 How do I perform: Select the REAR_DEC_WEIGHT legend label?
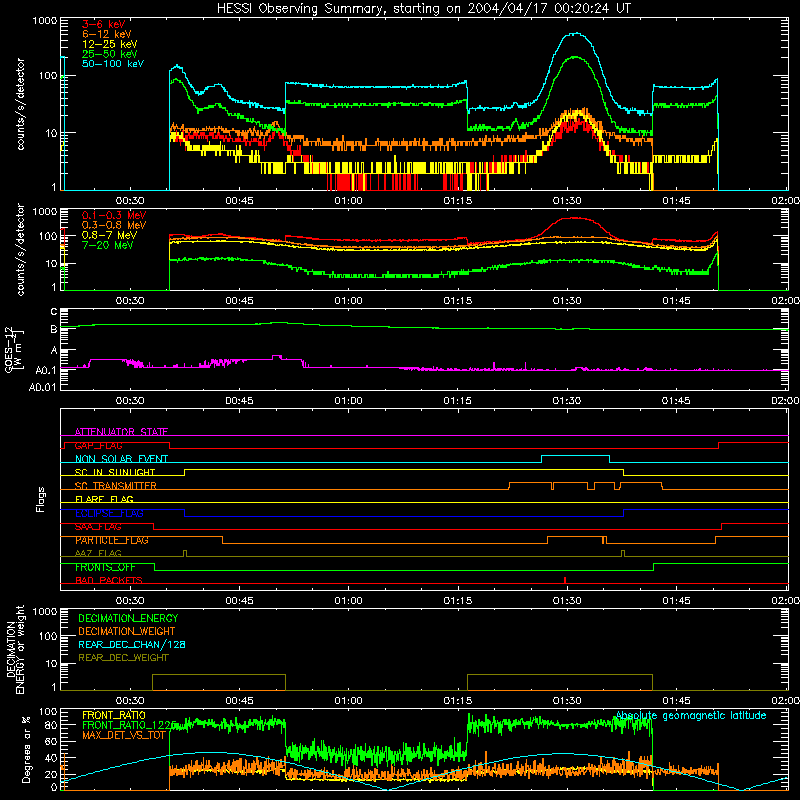click(x=123, y=658)
